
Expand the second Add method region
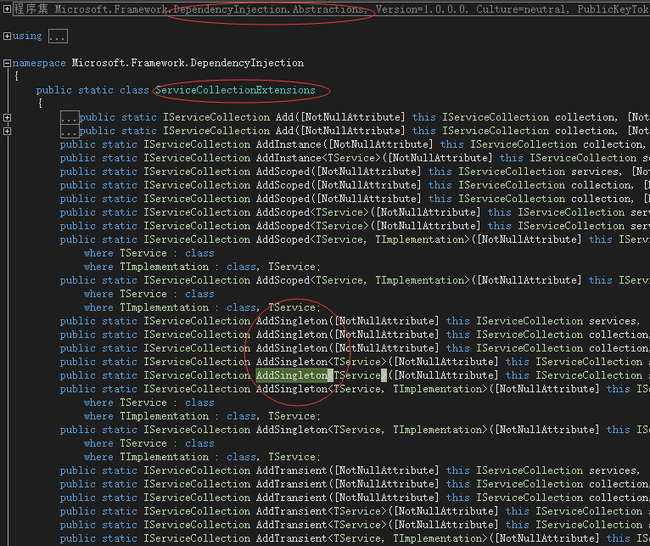(x=7, y=131)
